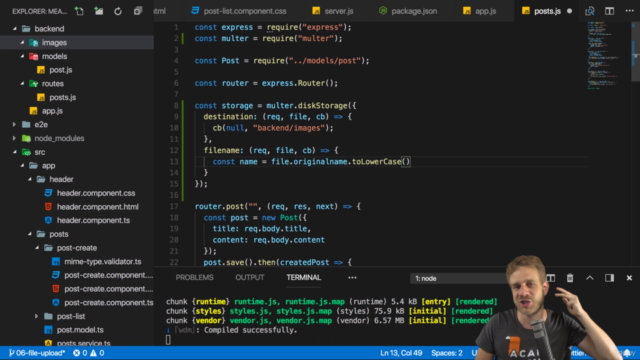Open header.component.css file

point(96,193)
